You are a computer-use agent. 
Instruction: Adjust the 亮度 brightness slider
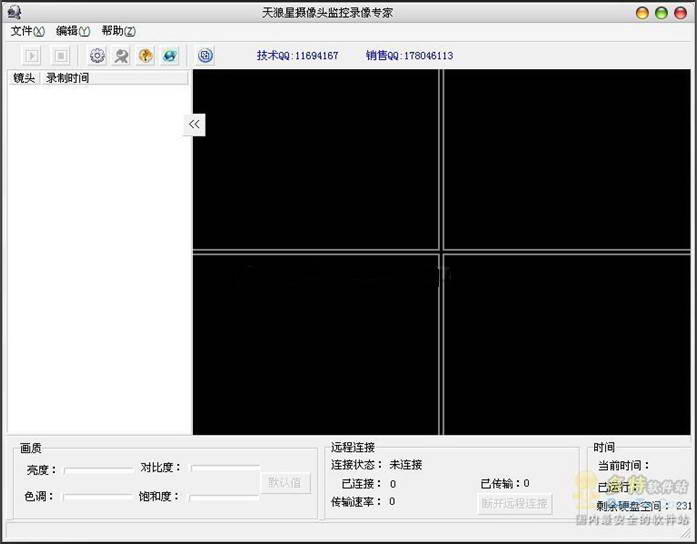pyautogui.click(x=98, y=468)
